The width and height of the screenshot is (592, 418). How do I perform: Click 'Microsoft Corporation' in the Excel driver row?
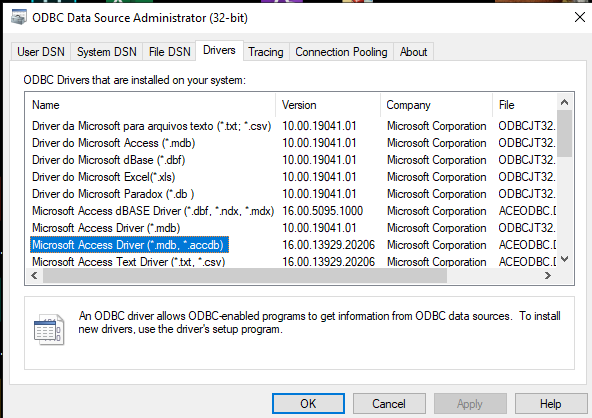[436, 177]
